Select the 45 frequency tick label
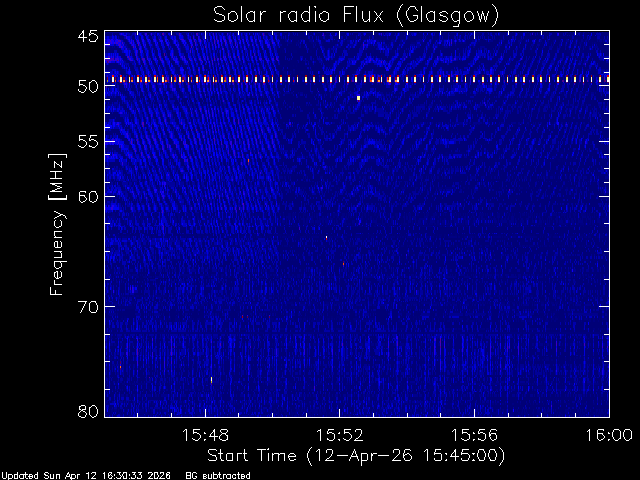This screenshot has width=640, height=480. (x=88, y=36)
